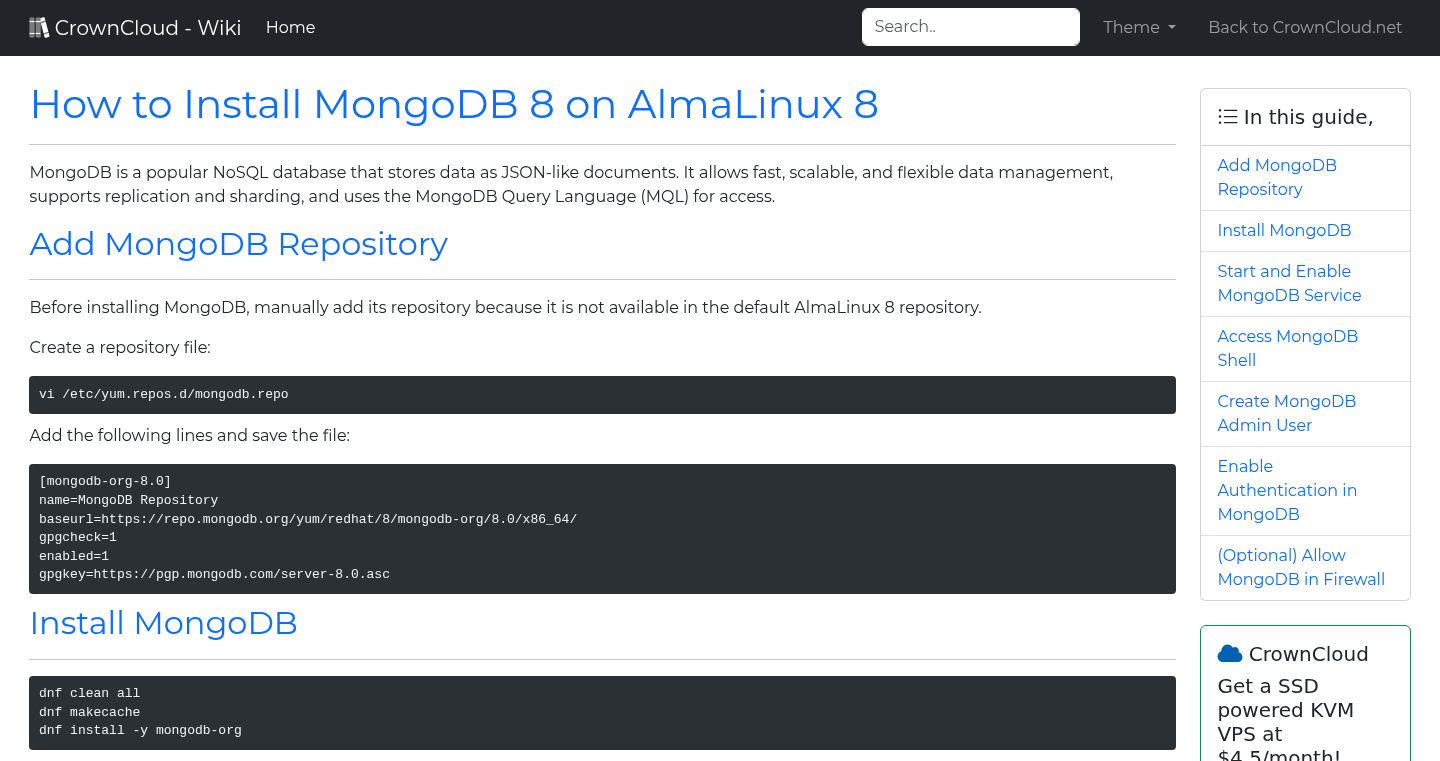Select 'Create MongoDB Admin User' in sidebar
Image resolution: width=1440 pixels, height=761 pixels.
point(1286,413)
